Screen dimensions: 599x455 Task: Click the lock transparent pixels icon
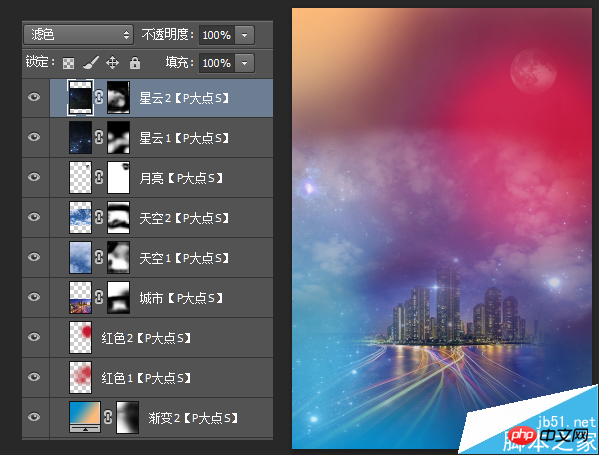coord(68,63)
